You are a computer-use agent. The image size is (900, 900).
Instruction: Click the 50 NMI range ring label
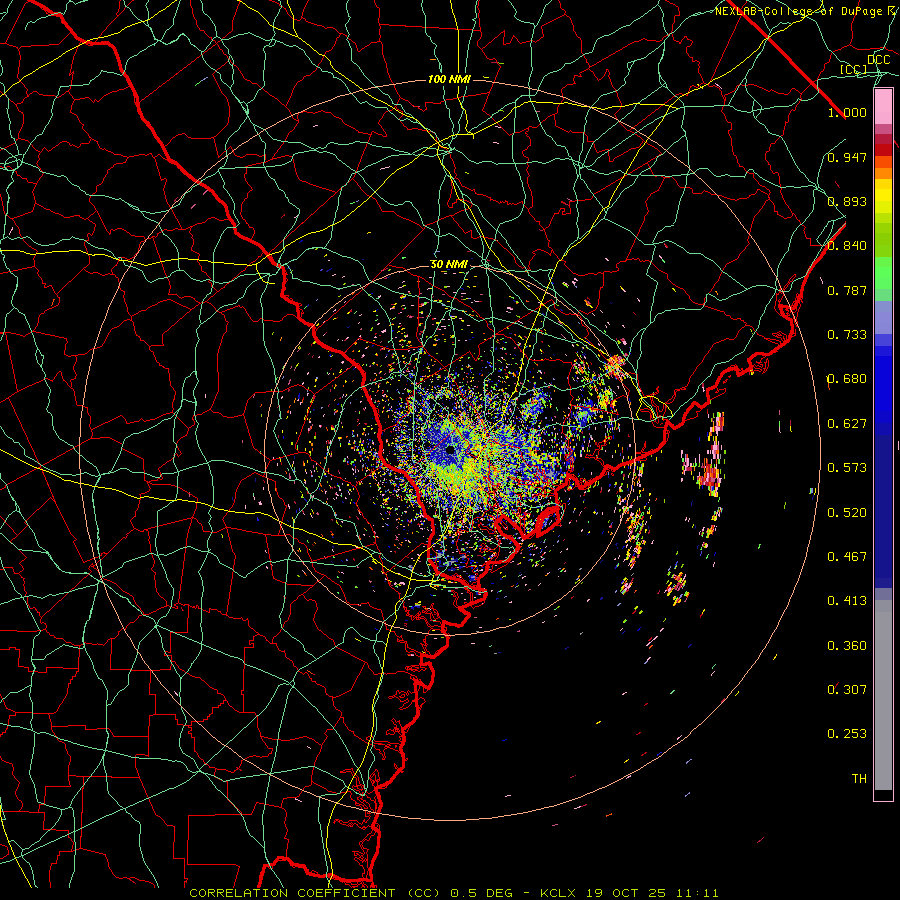(449, 265)
